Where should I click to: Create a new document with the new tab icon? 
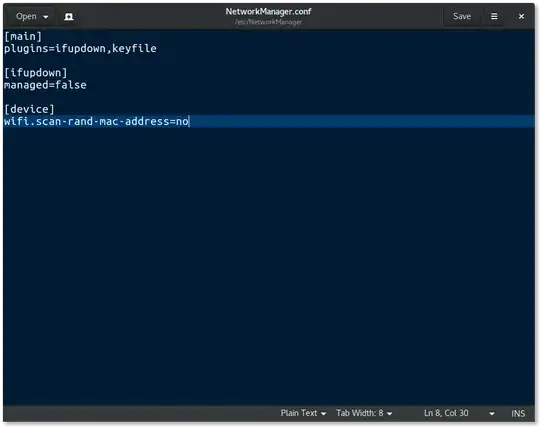pos(69,17)
